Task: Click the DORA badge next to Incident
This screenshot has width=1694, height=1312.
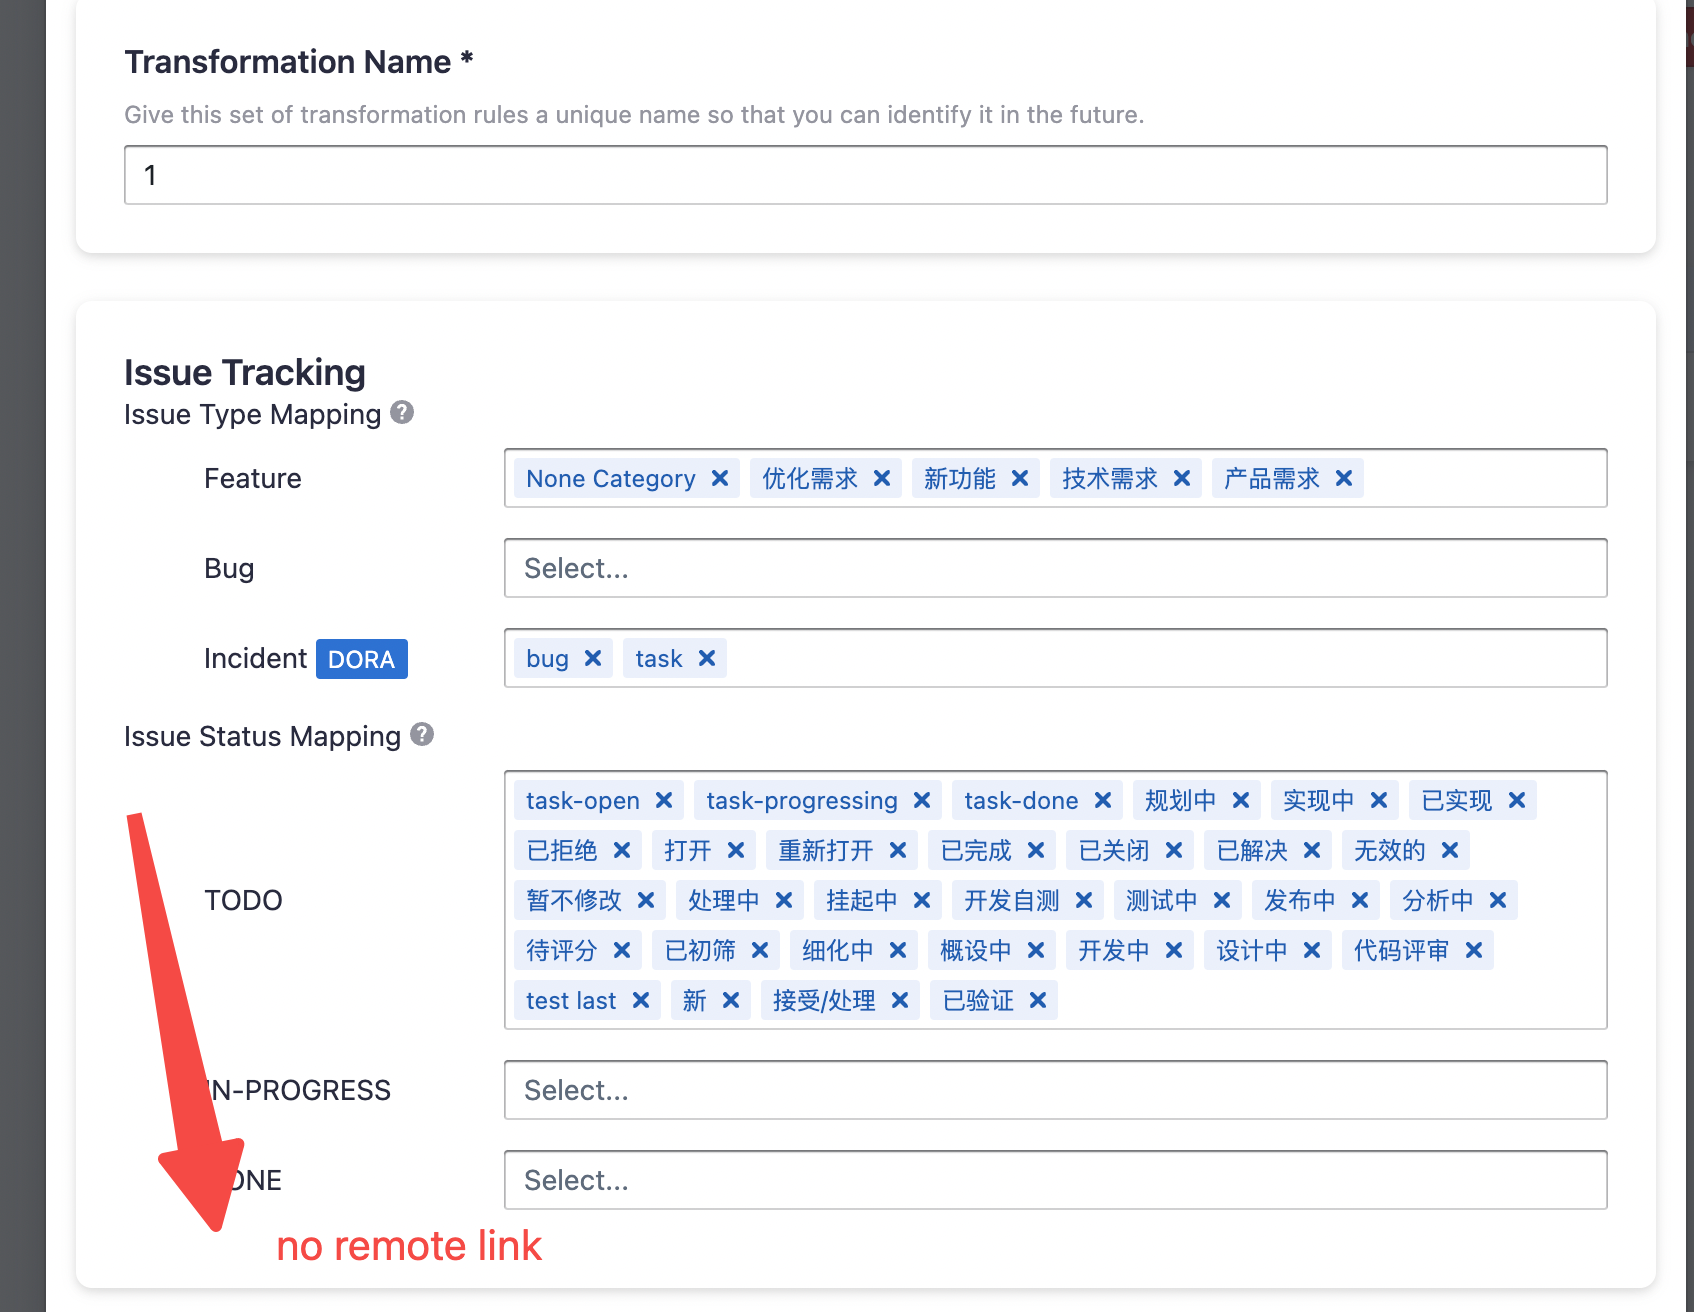Action: [x=362, y=659]
